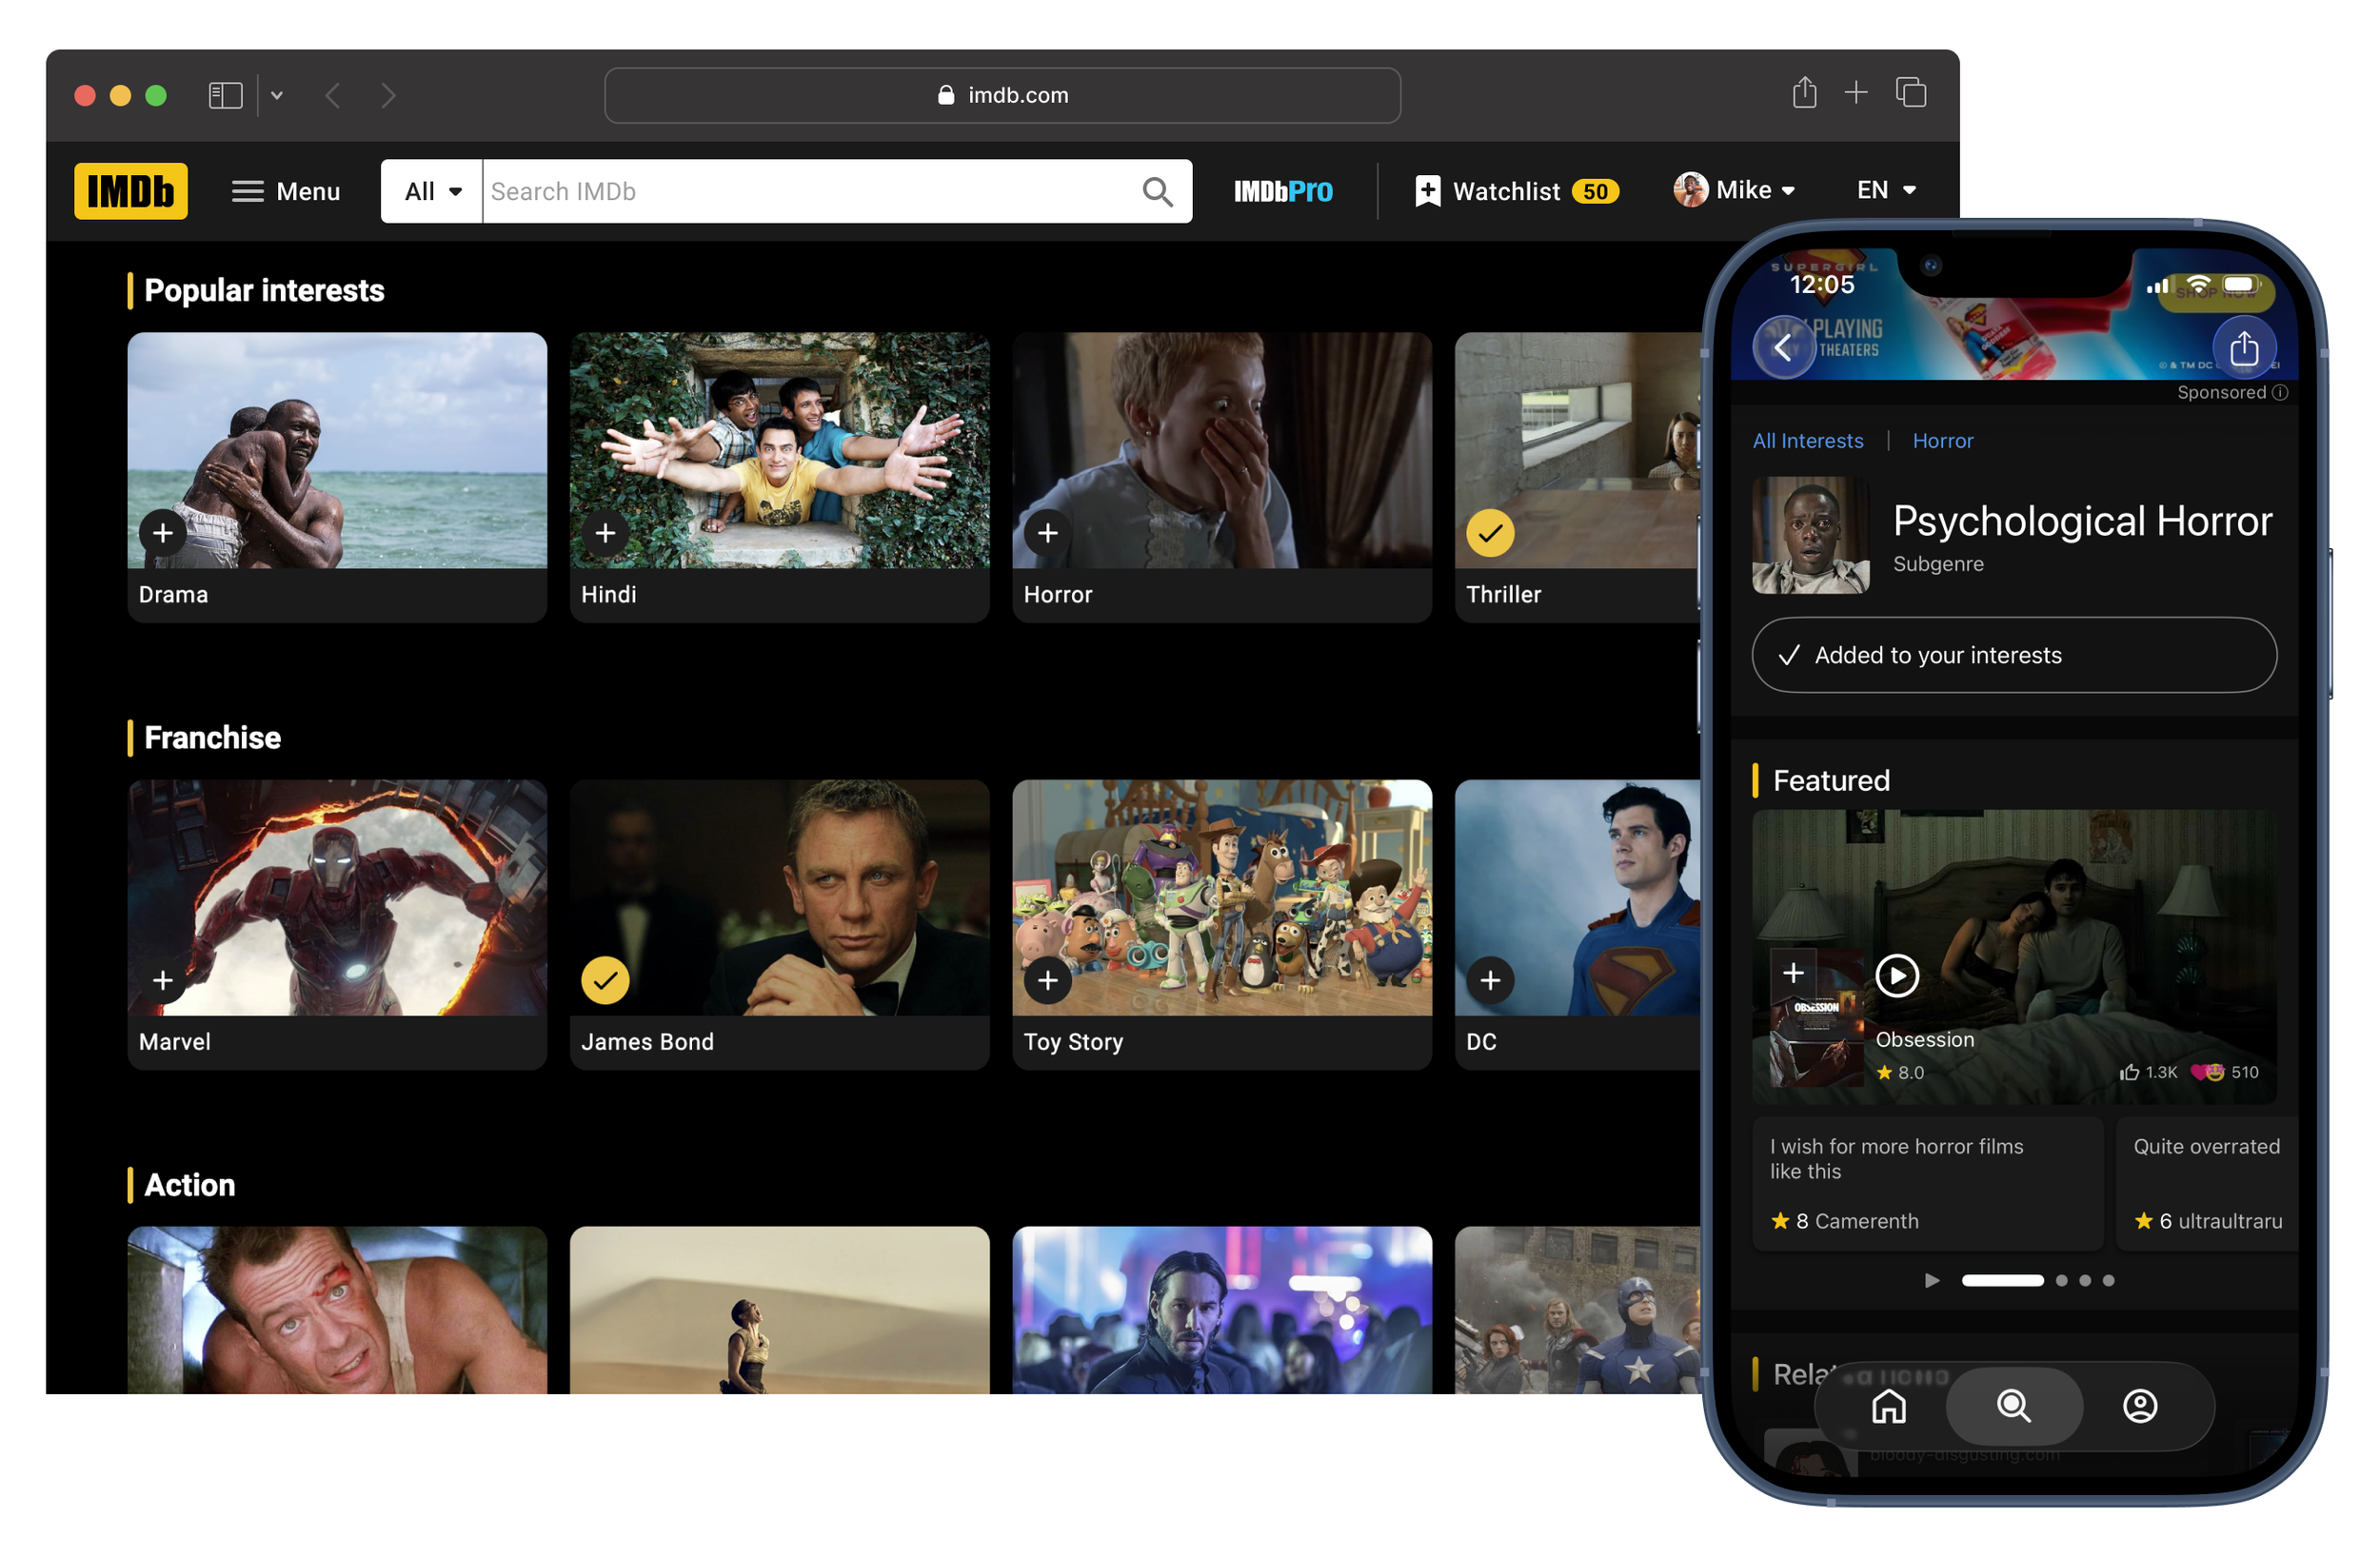Viewport: 2380px width, 1557px height.
Task: Uncheck James Bond interest
Action: 605,980
